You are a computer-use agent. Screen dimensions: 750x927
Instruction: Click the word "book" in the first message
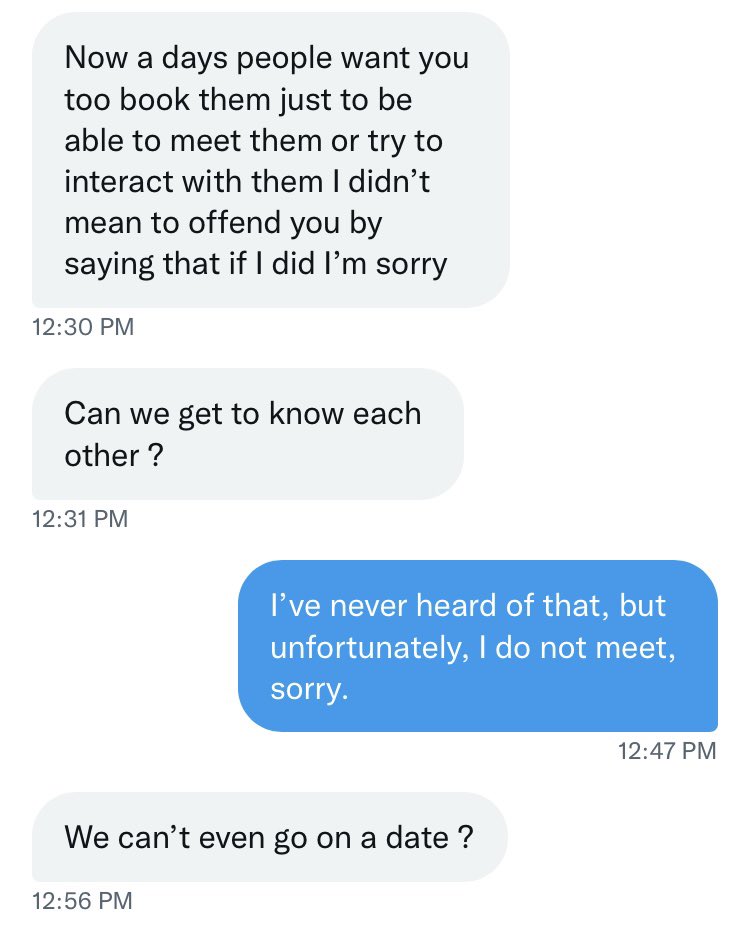tap(154, 100)
